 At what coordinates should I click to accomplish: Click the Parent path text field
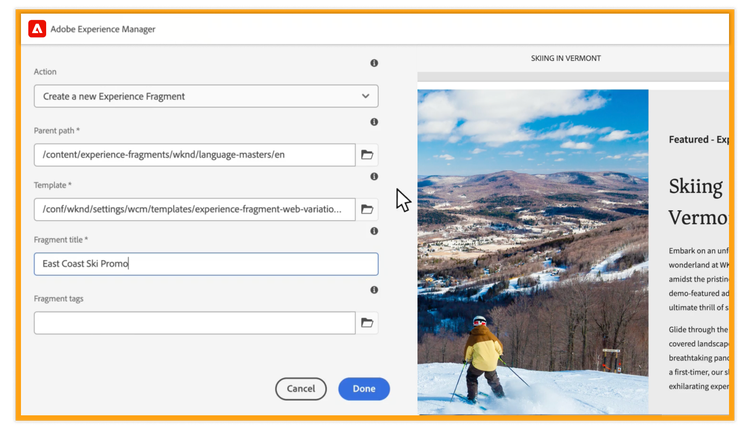(x=195, y=155)
